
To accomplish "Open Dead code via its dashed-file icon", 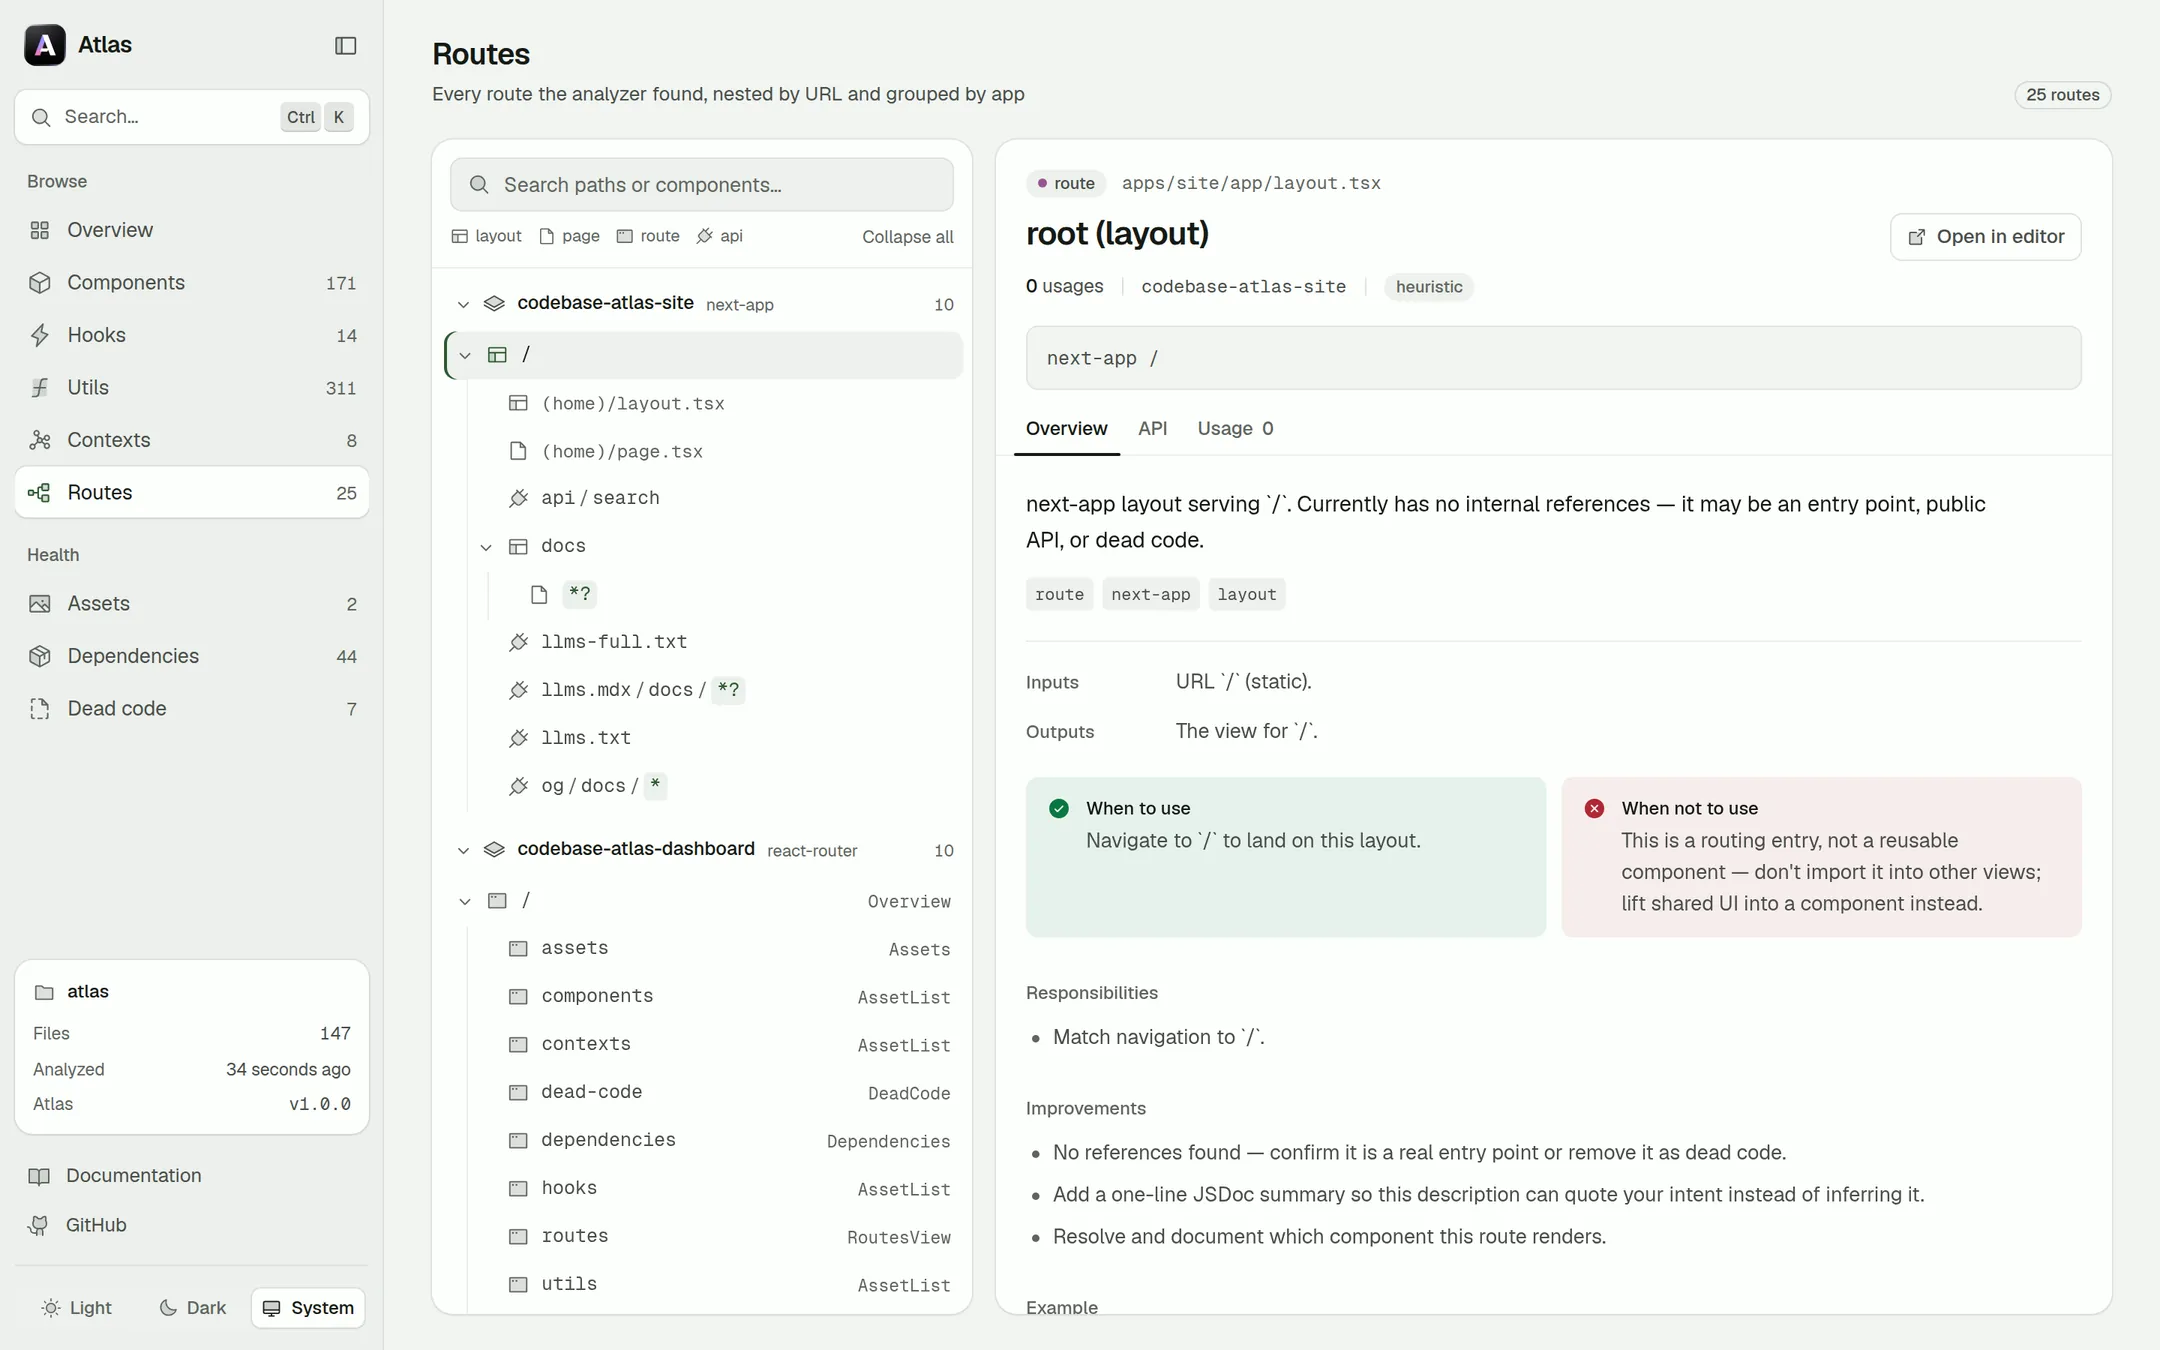I will [40, 708].
